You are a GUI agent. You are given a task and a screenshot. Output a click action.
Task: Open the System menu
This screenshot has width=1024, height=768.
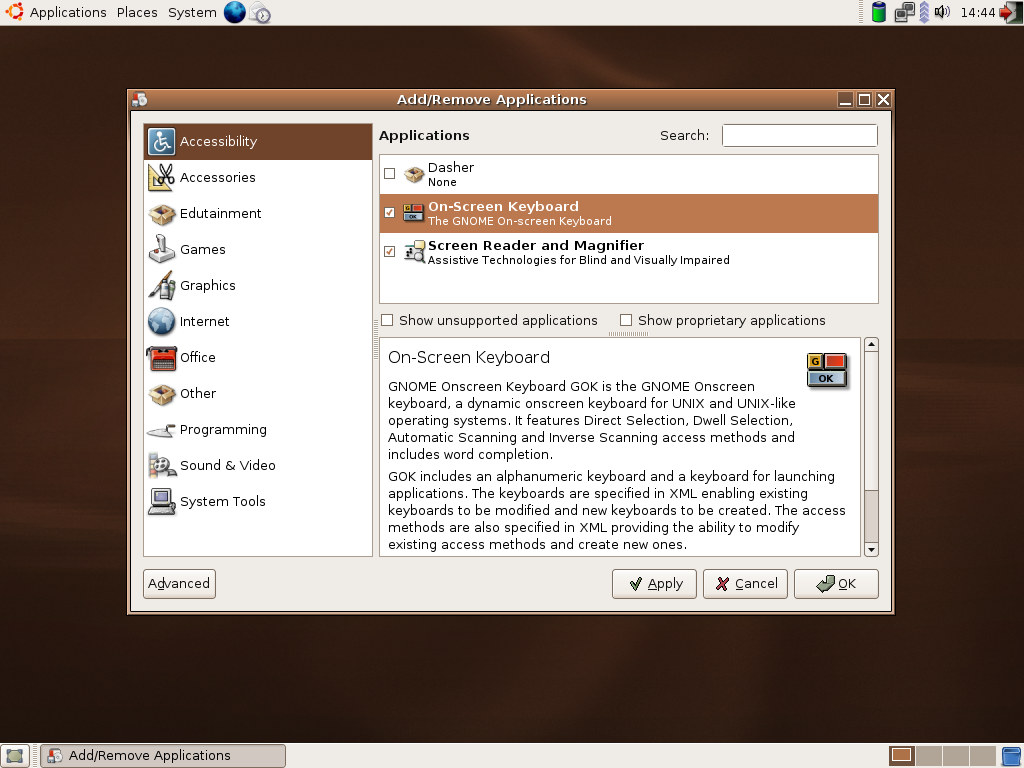tap(192, 12)
